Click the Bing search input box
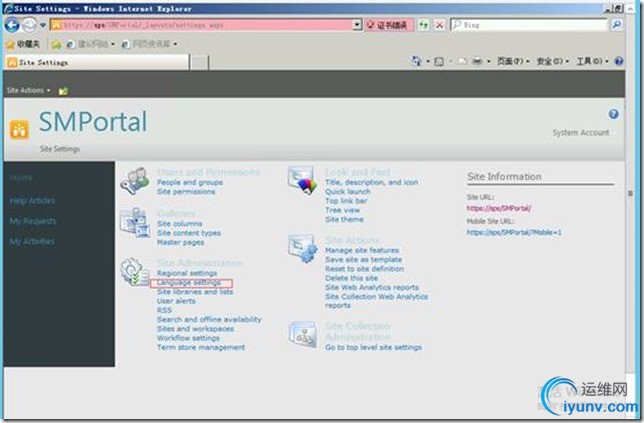 (529, 25)
